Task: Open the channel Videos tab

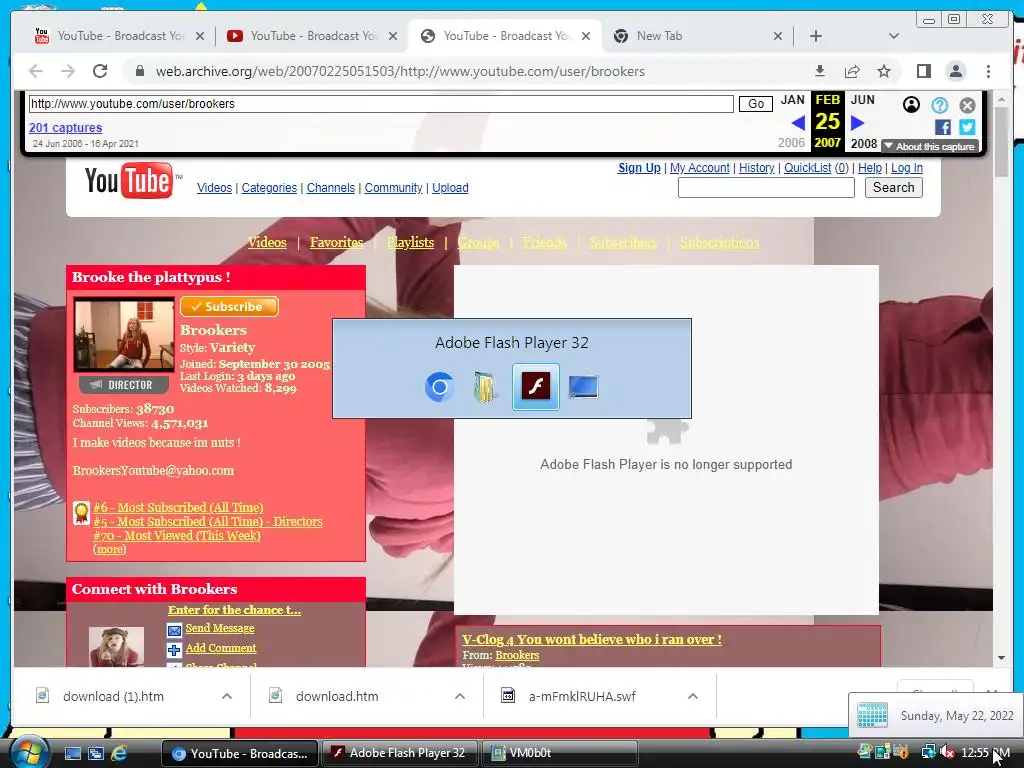Action: (x=267, y=242)
